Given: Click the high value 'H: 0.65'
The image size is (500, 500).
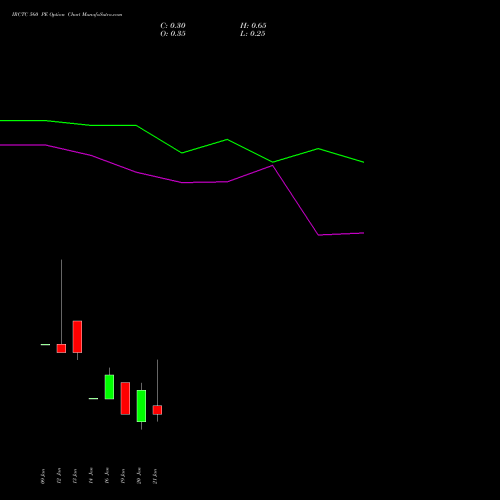Looking at the screenshot, I should point(253,26).
